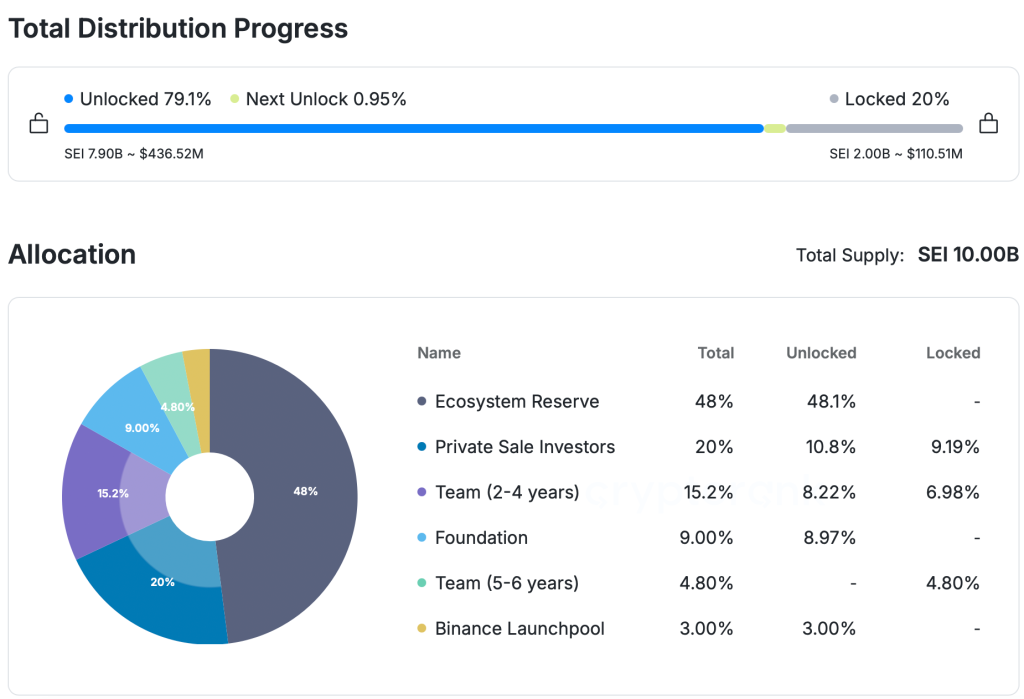Sort the table by the Locked column header
This screenshot has width=1024, height=699.
pos(953,353)
